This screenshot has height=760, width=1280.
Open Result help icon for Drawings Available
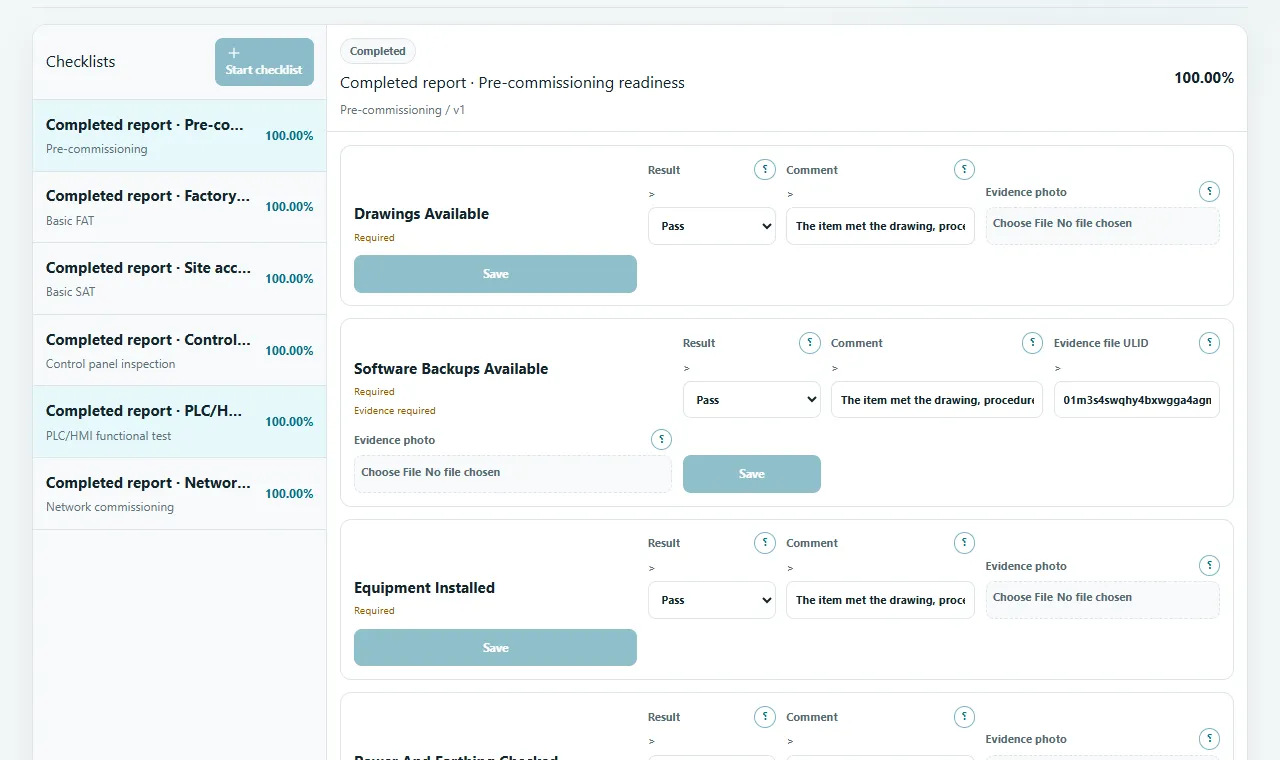[x=765, y=170]
